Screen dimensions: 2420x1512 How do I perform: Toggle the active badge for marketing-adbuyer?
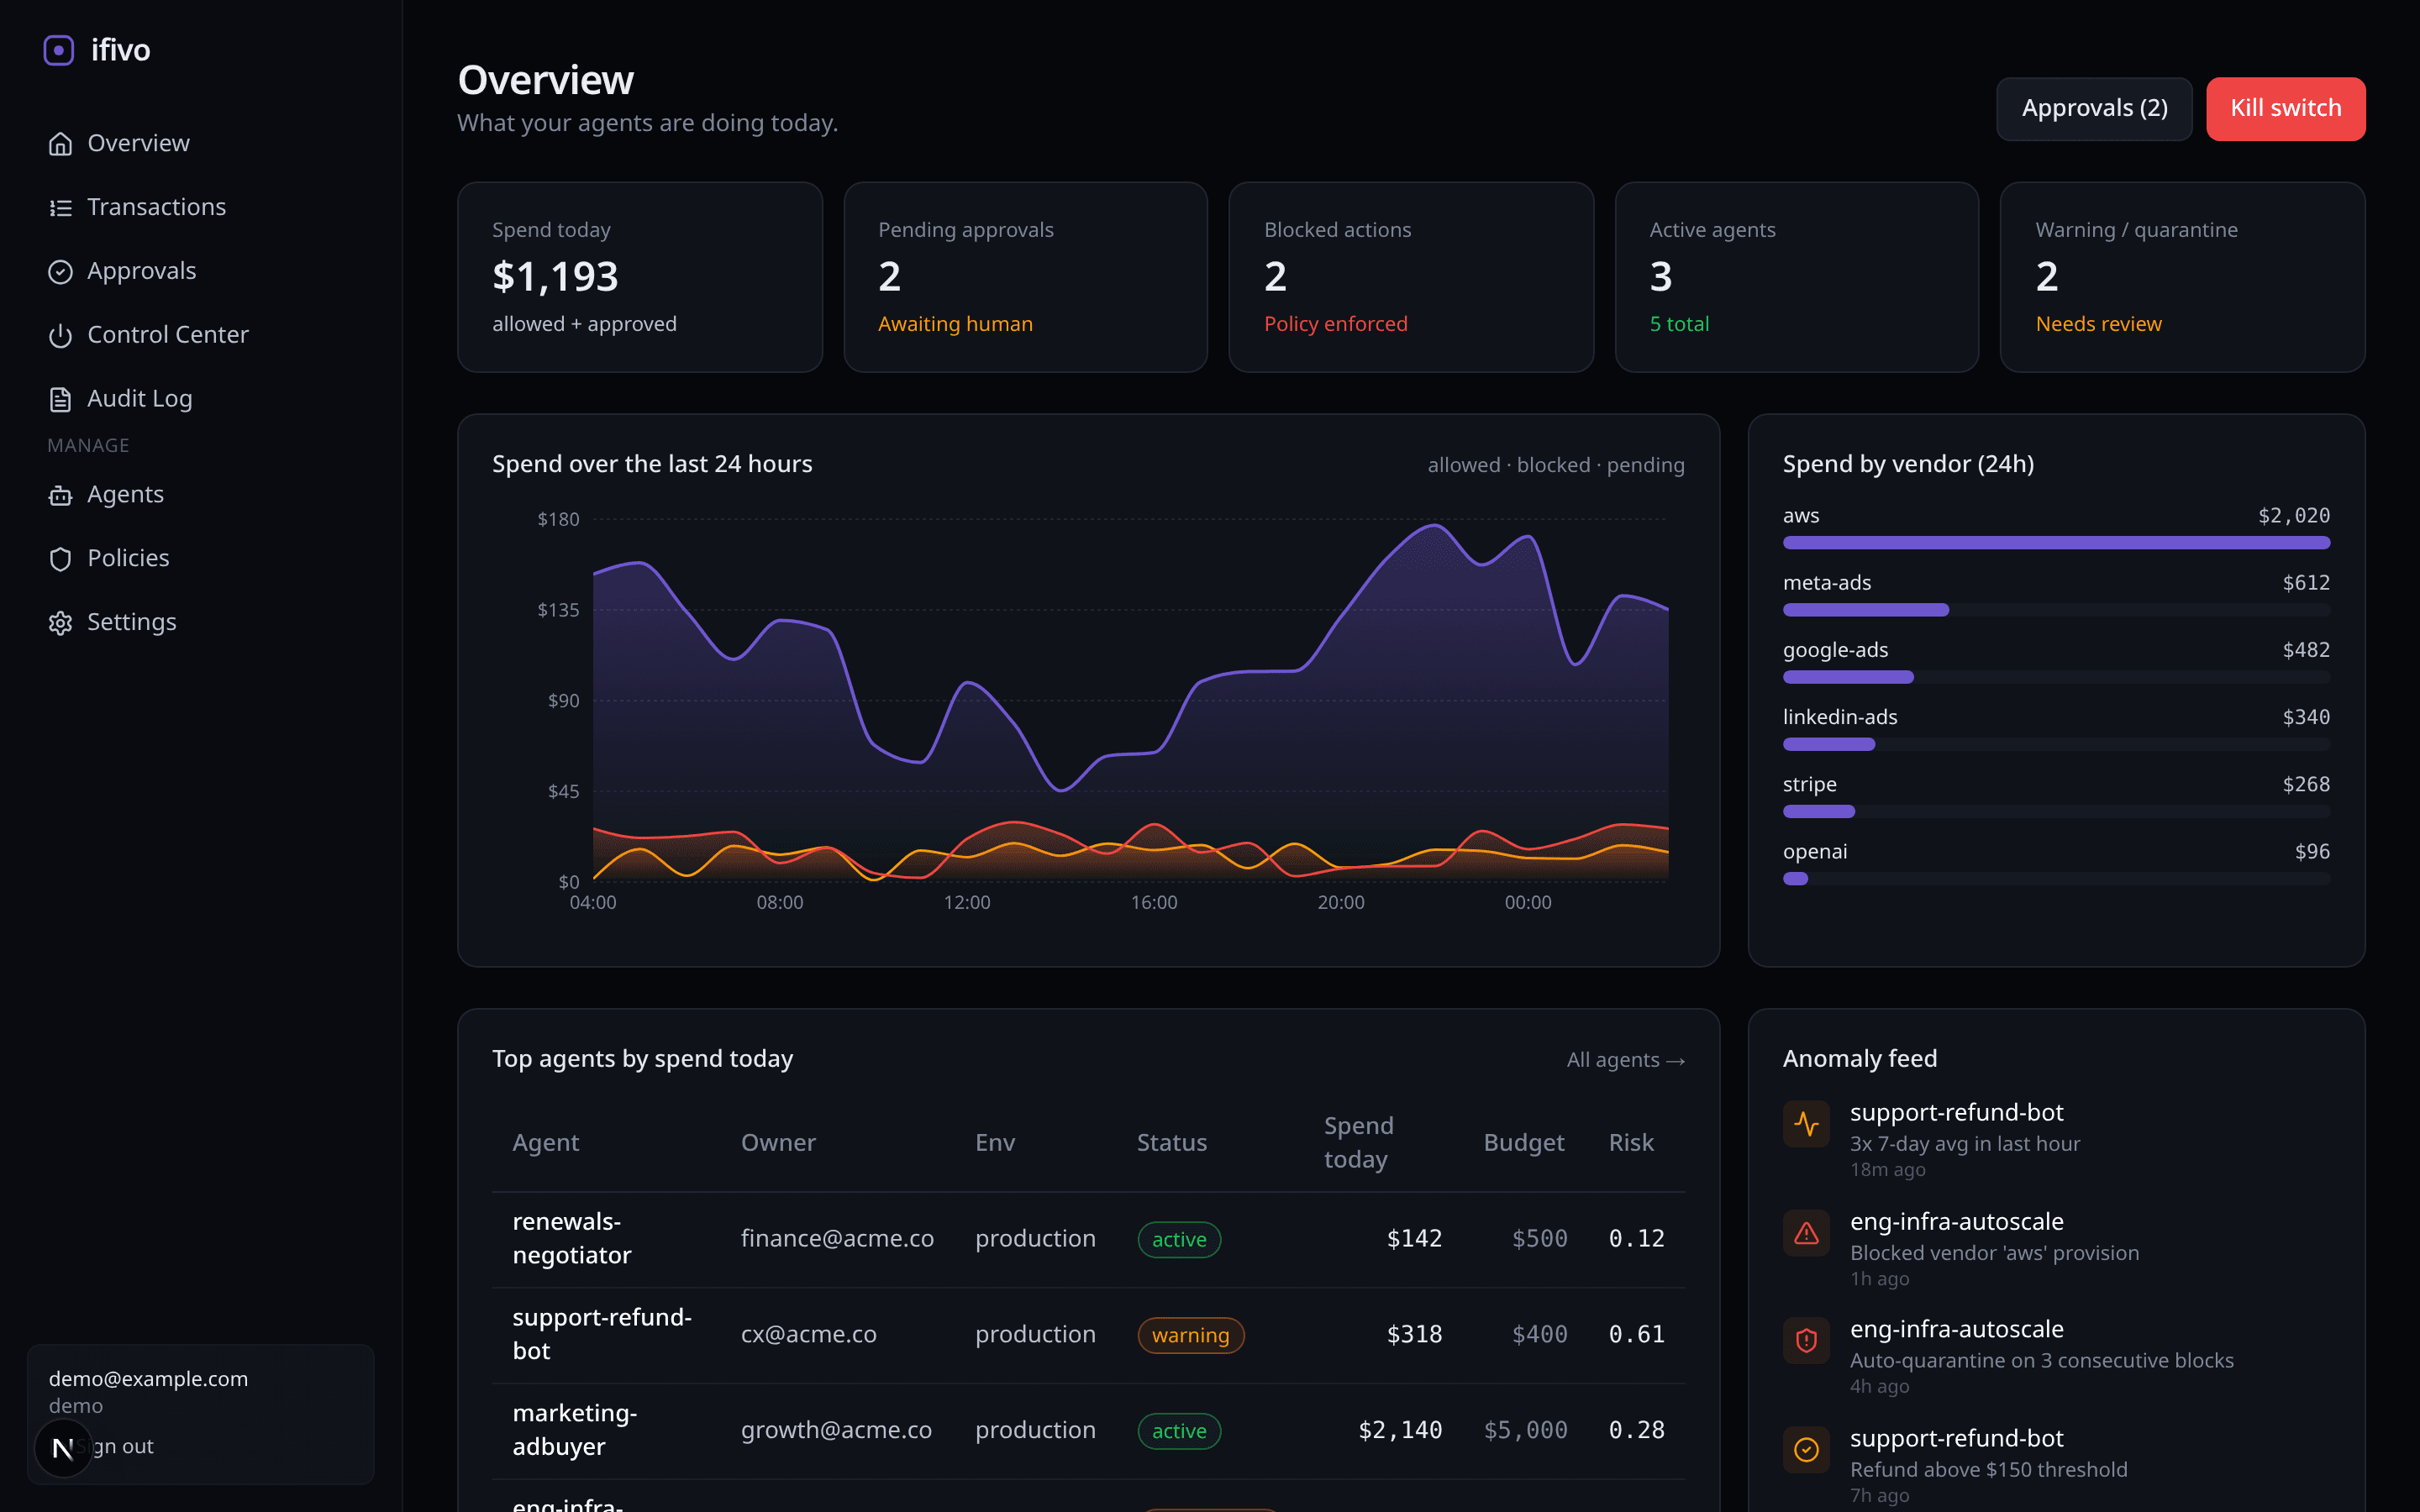tap(1178, 1430)
